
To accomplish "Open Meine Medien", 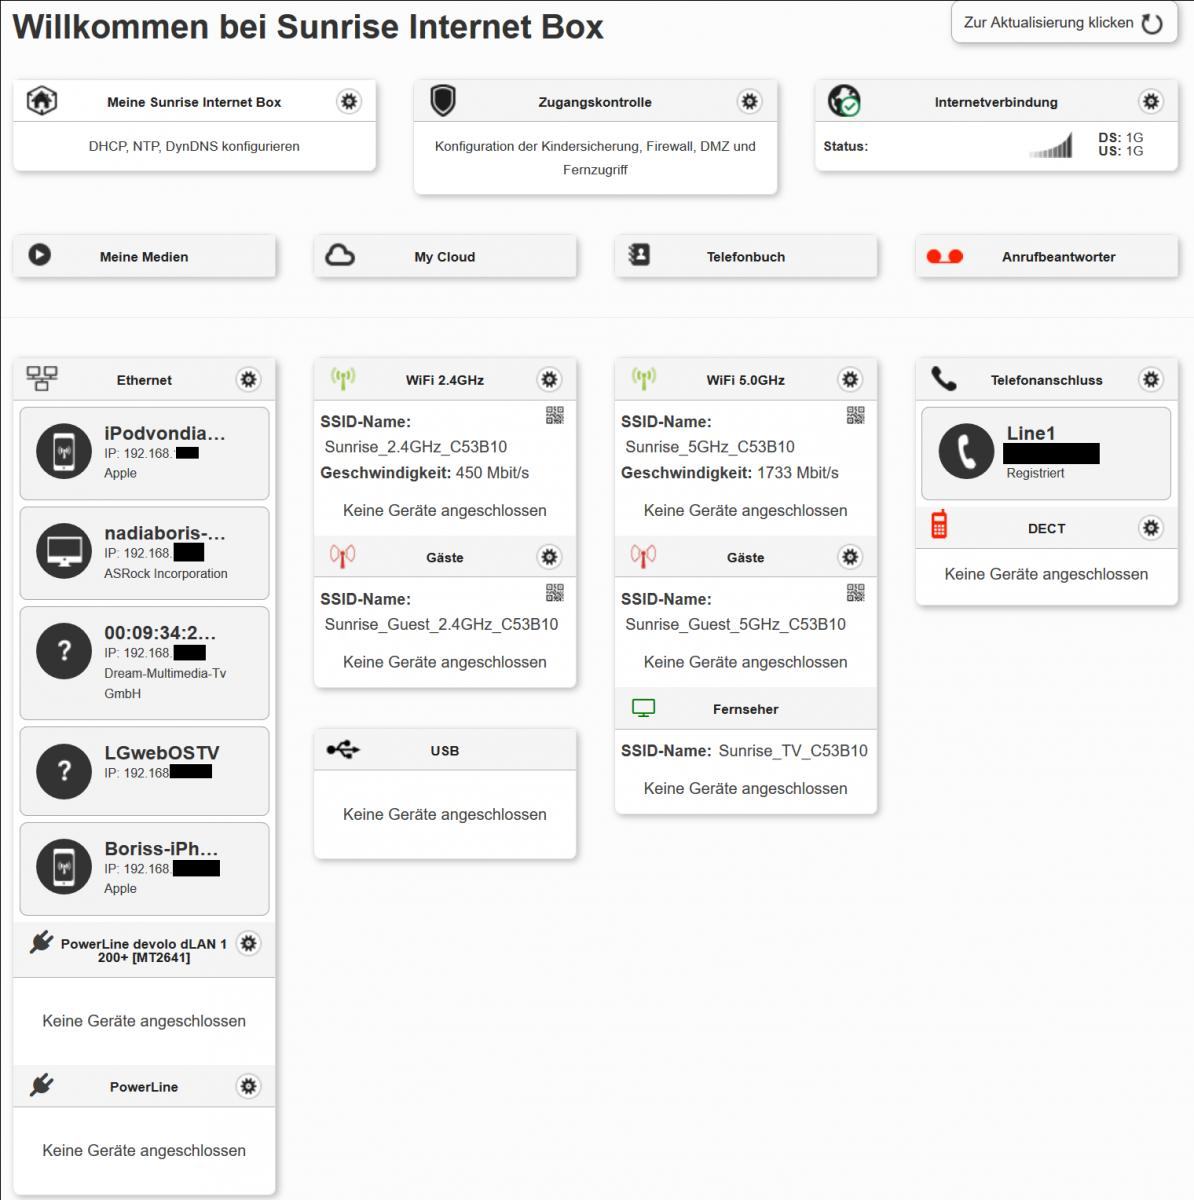I will (144, 256).
